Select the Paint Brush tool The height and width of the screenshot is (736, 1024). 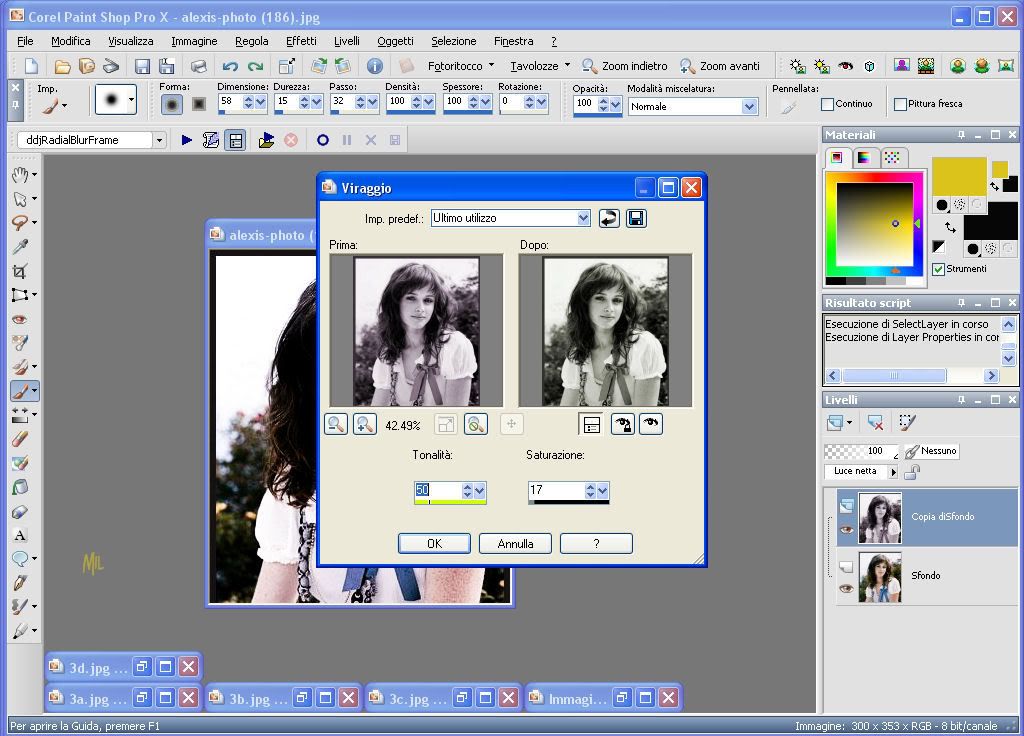tap(20, 392)
